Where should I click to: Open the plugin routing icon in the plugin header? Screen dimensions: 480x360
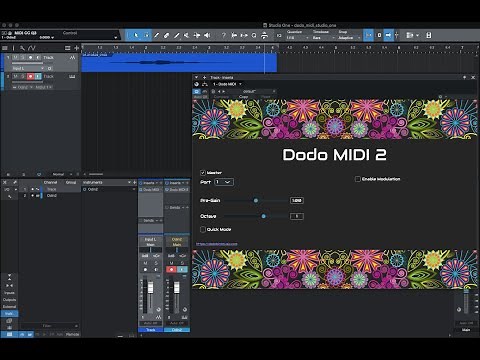point(205,84)
